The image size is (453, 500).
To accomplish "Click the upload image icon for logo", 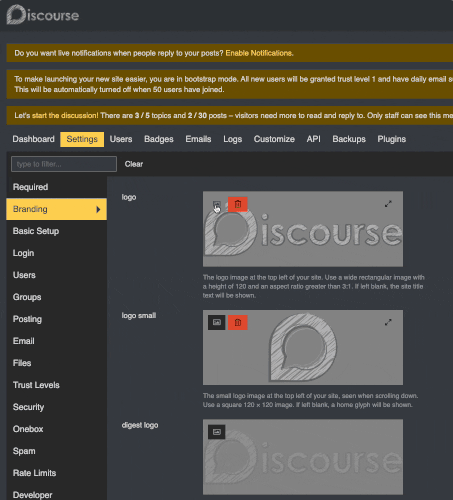I will (217, 204).
